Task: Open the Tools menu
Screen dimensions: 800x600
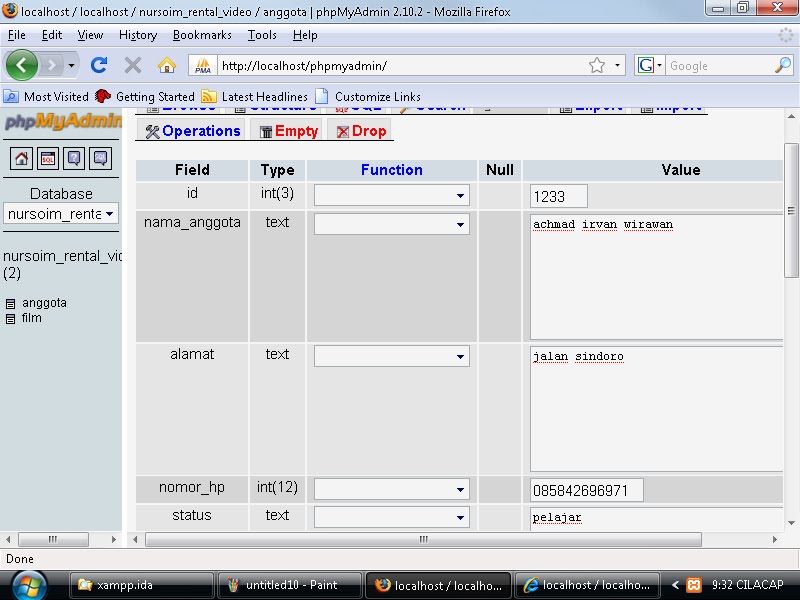Action: 262,35
